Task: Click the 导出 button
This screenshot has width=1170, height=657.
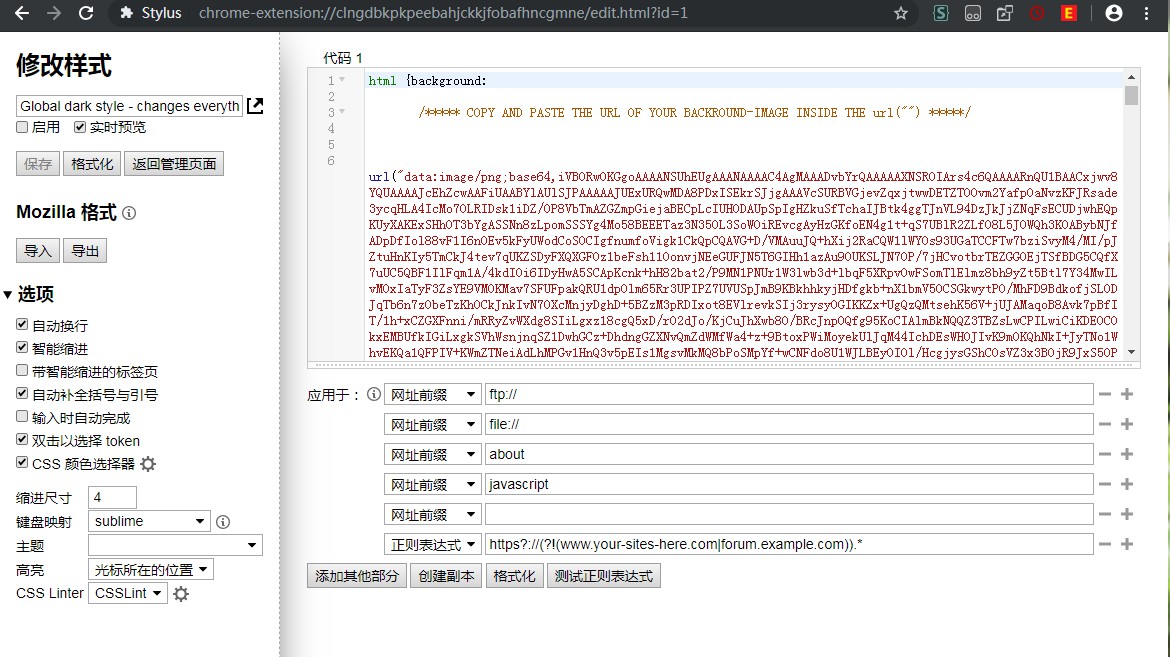Action: (86, 251)
